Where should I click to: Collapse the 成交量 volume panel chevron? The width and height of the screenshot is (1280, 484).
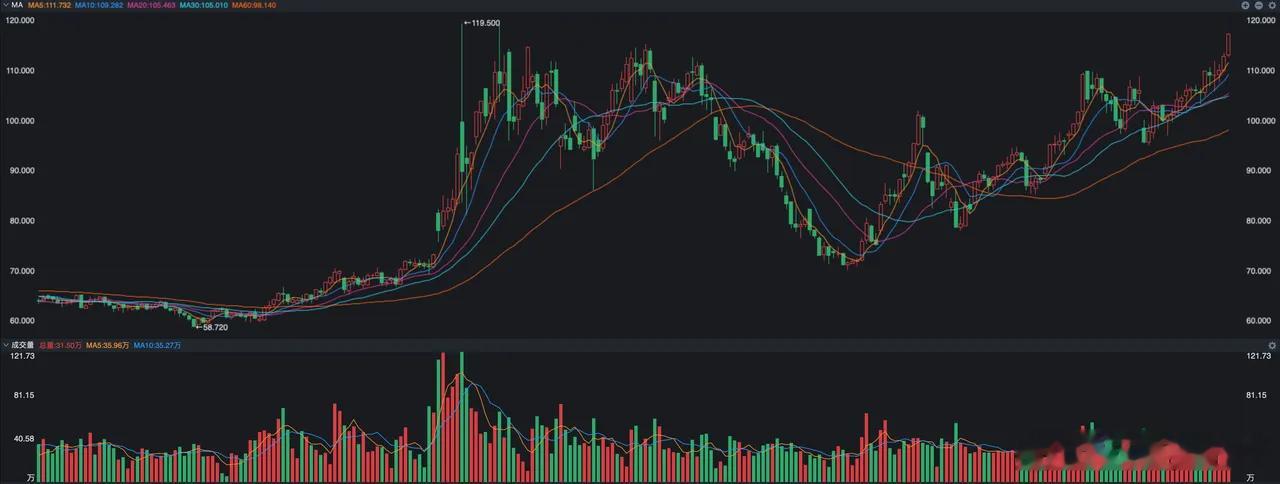[5, 345]
